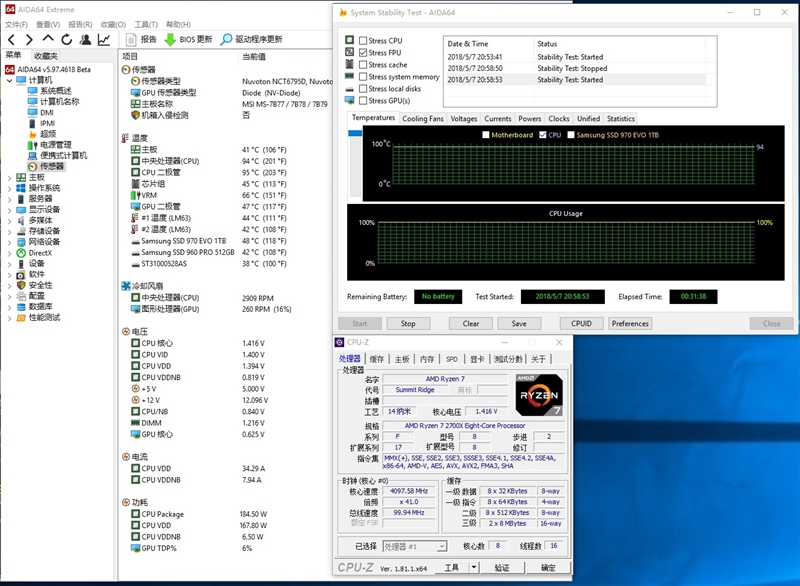Click the 驱动程序更新 magnifier icon
This screenshot has height=586, width=800.
pyautogui.click(x=226, y=39)
